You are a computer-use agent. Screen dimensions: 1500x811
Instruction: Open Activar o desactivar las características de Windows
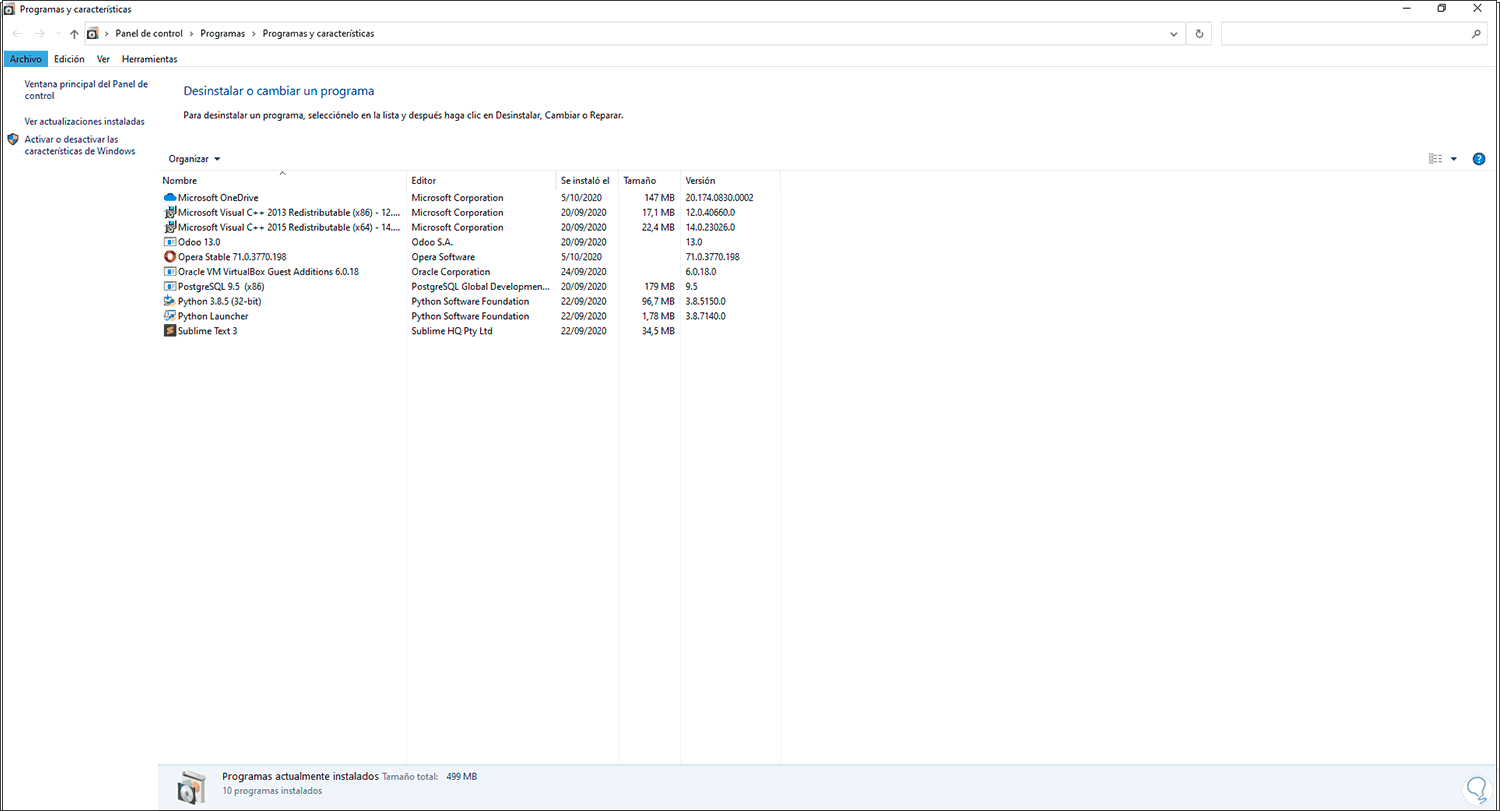click(80, 145)
